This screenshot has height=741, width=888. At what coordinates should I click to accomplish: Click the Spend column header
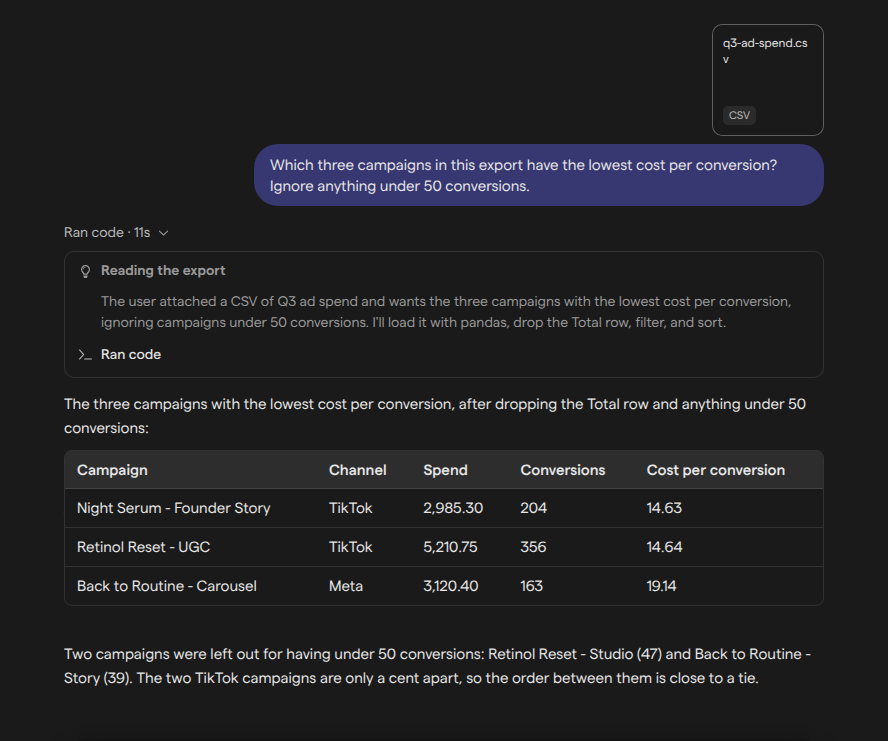pos(445,470)
